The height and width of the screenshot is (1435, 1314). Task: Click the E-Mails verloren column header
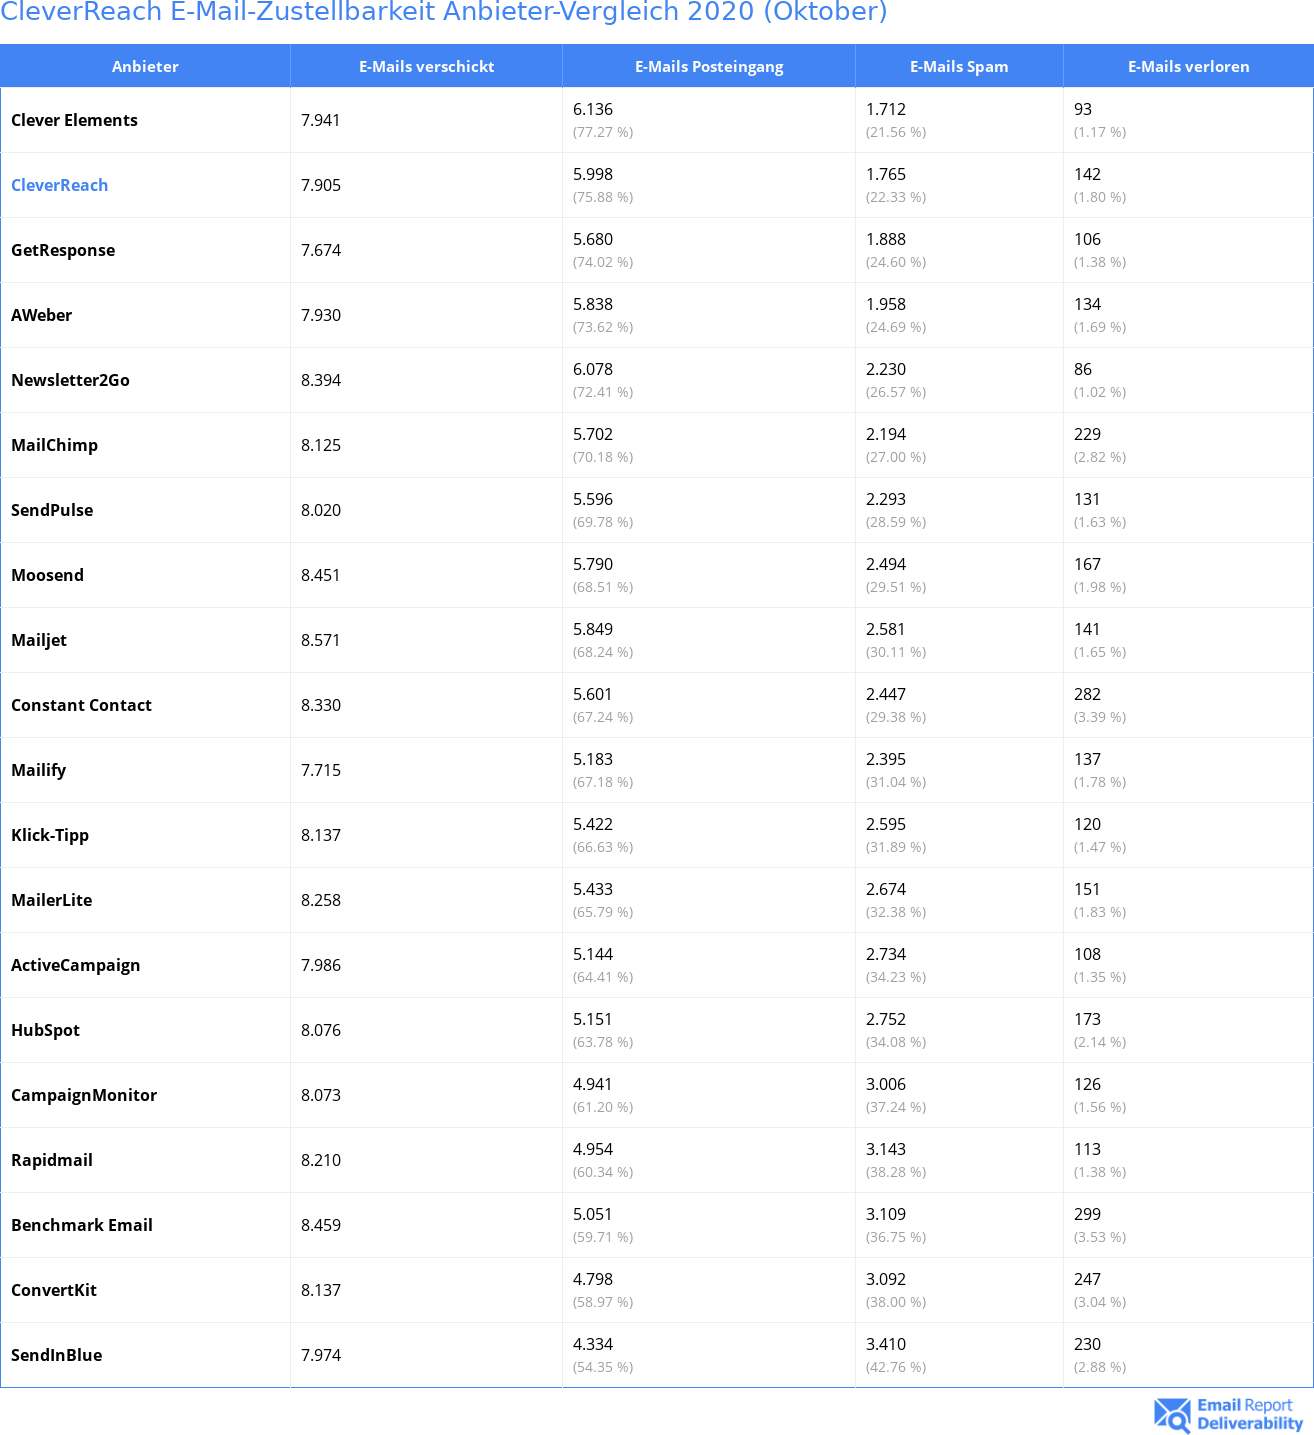tap(1188, 66)
